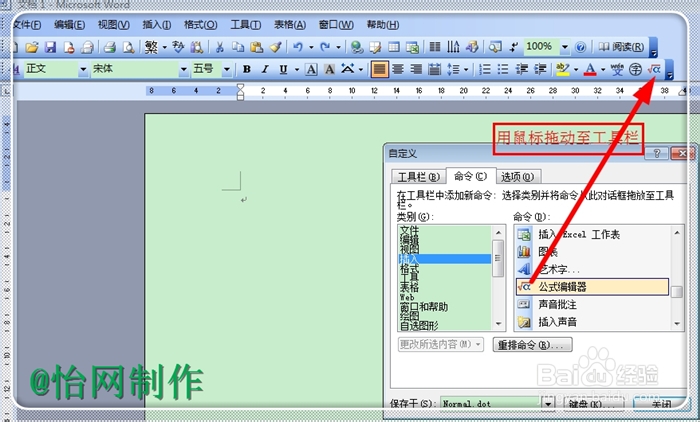Open the 格式(O) menu
Viewport: 700px width, 422px height.
[x=201, y=25]
